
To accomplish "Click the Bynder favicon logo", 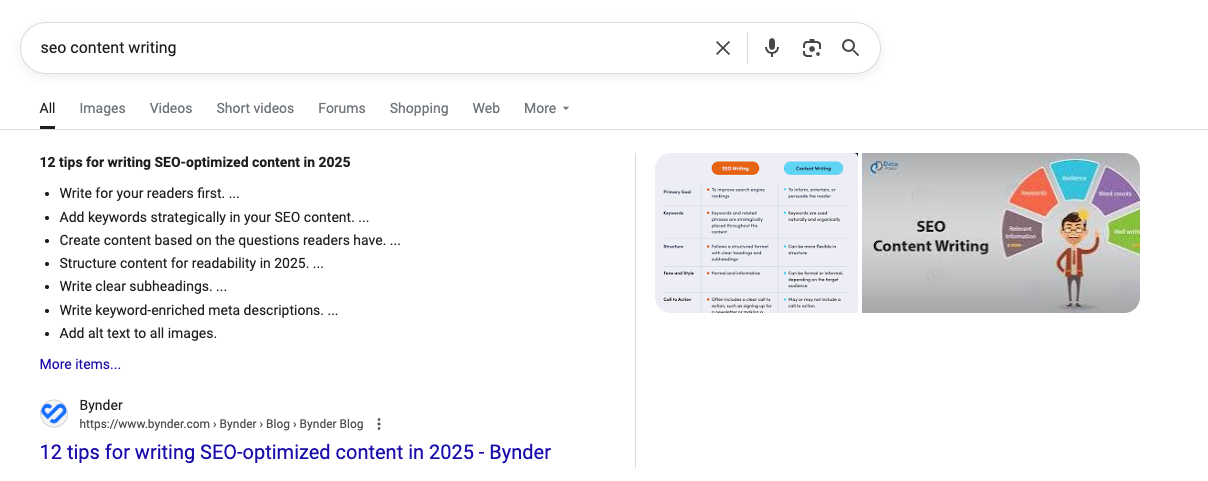I will pos(54,414).
